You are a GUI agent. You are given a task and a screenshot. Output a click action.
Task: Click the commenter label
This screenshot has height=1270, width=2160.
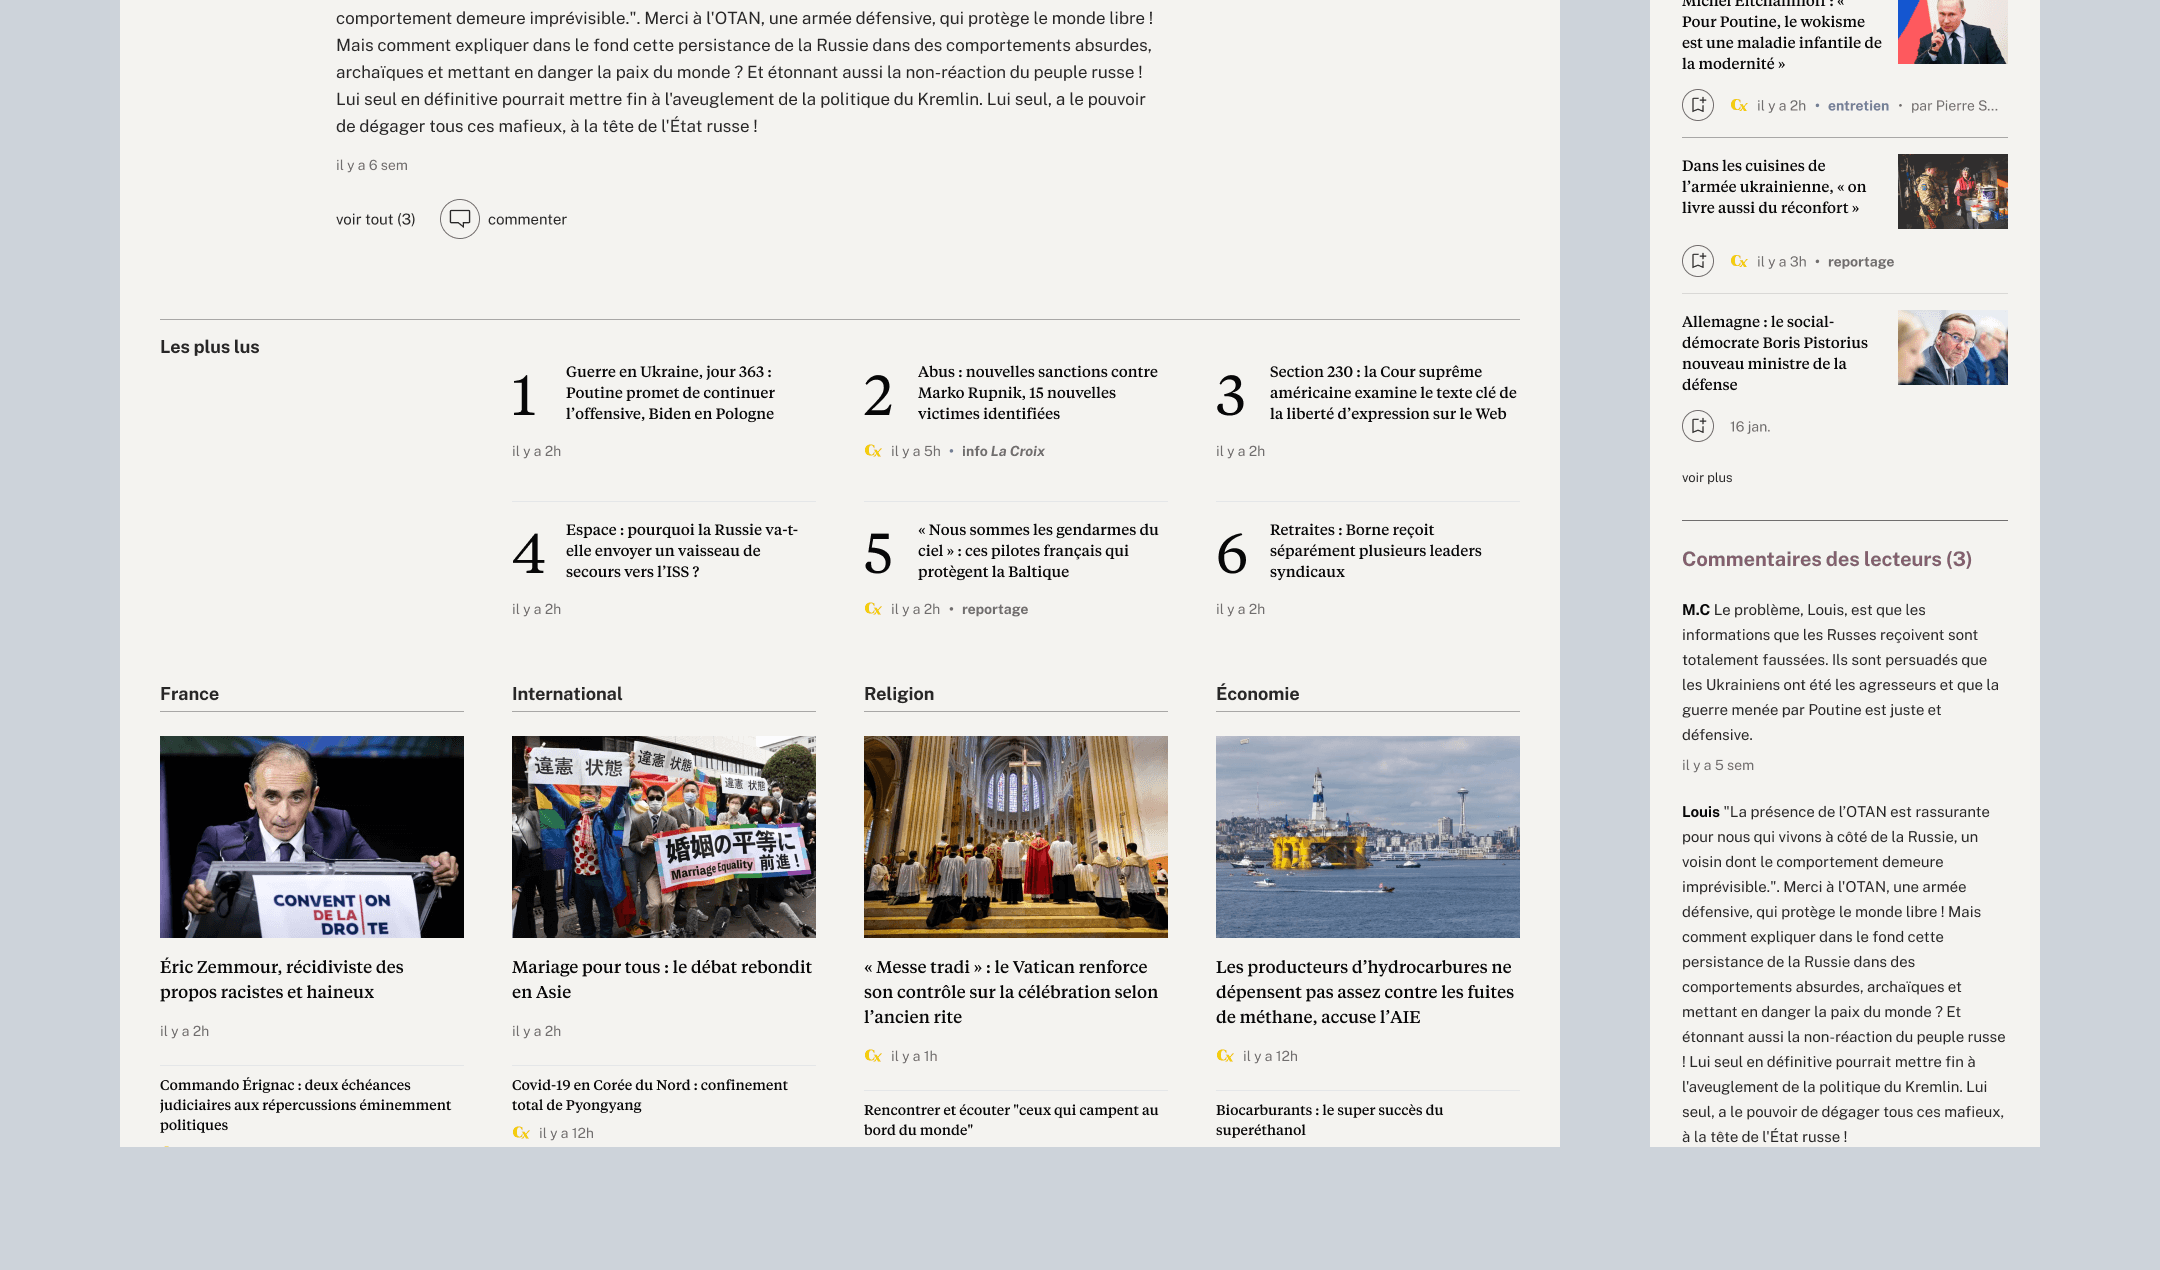coord(527,219)
